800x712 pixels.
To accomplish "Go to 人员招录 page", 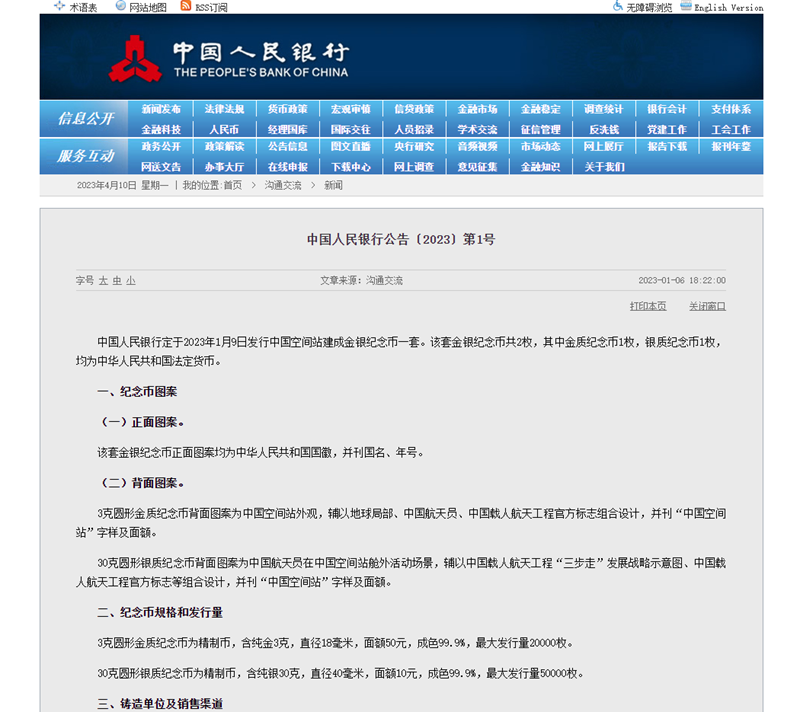I will click(x=414, y=130).
